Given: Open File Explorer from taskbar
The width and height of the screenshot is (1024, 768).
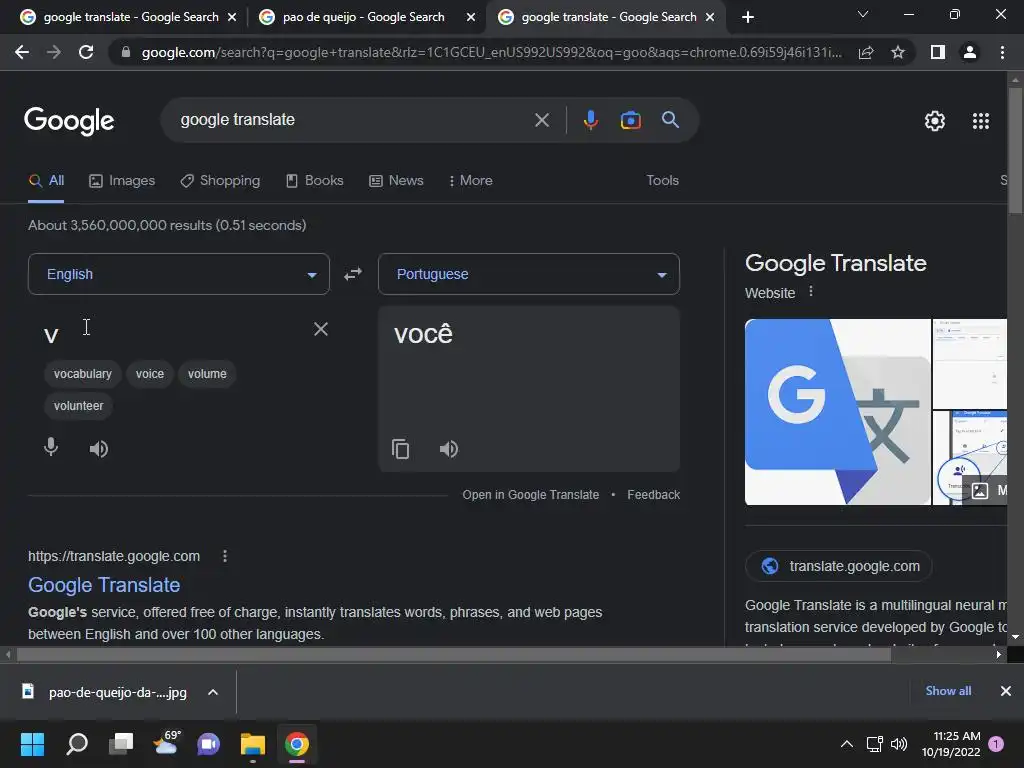Looking at the screenshot, I should [x=253, y=744].
